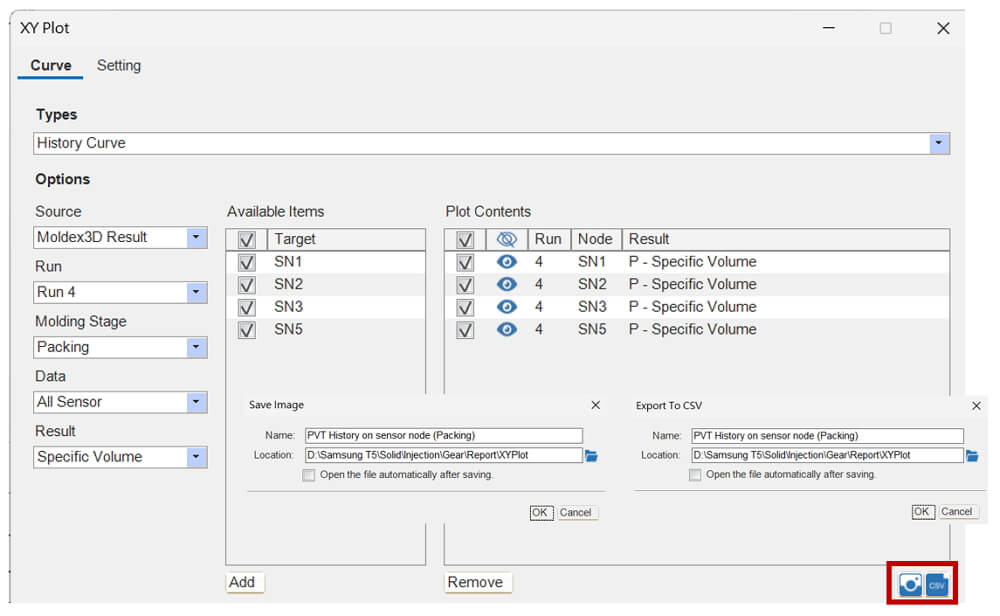Minimize the XY Plot window
1000x616 pixels.
[828, 28]
